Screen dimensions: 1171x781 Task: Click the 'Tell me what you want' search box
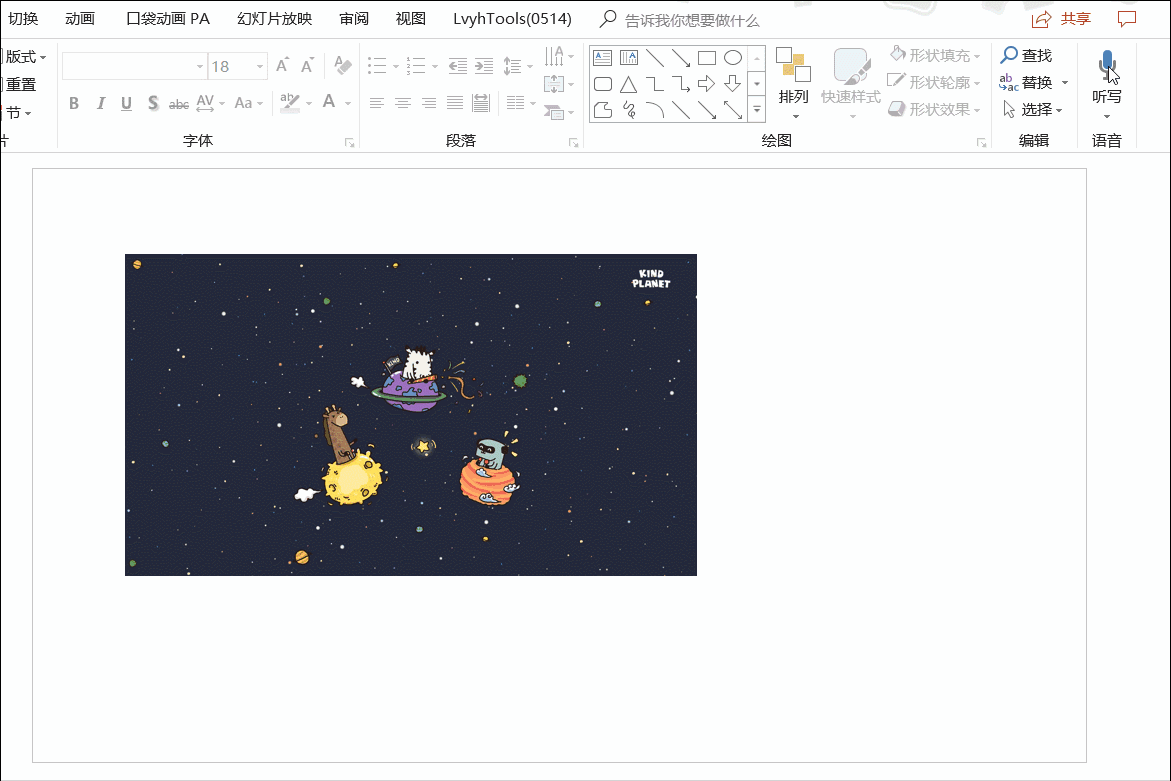pyautogui.click(x=691, y=20)
